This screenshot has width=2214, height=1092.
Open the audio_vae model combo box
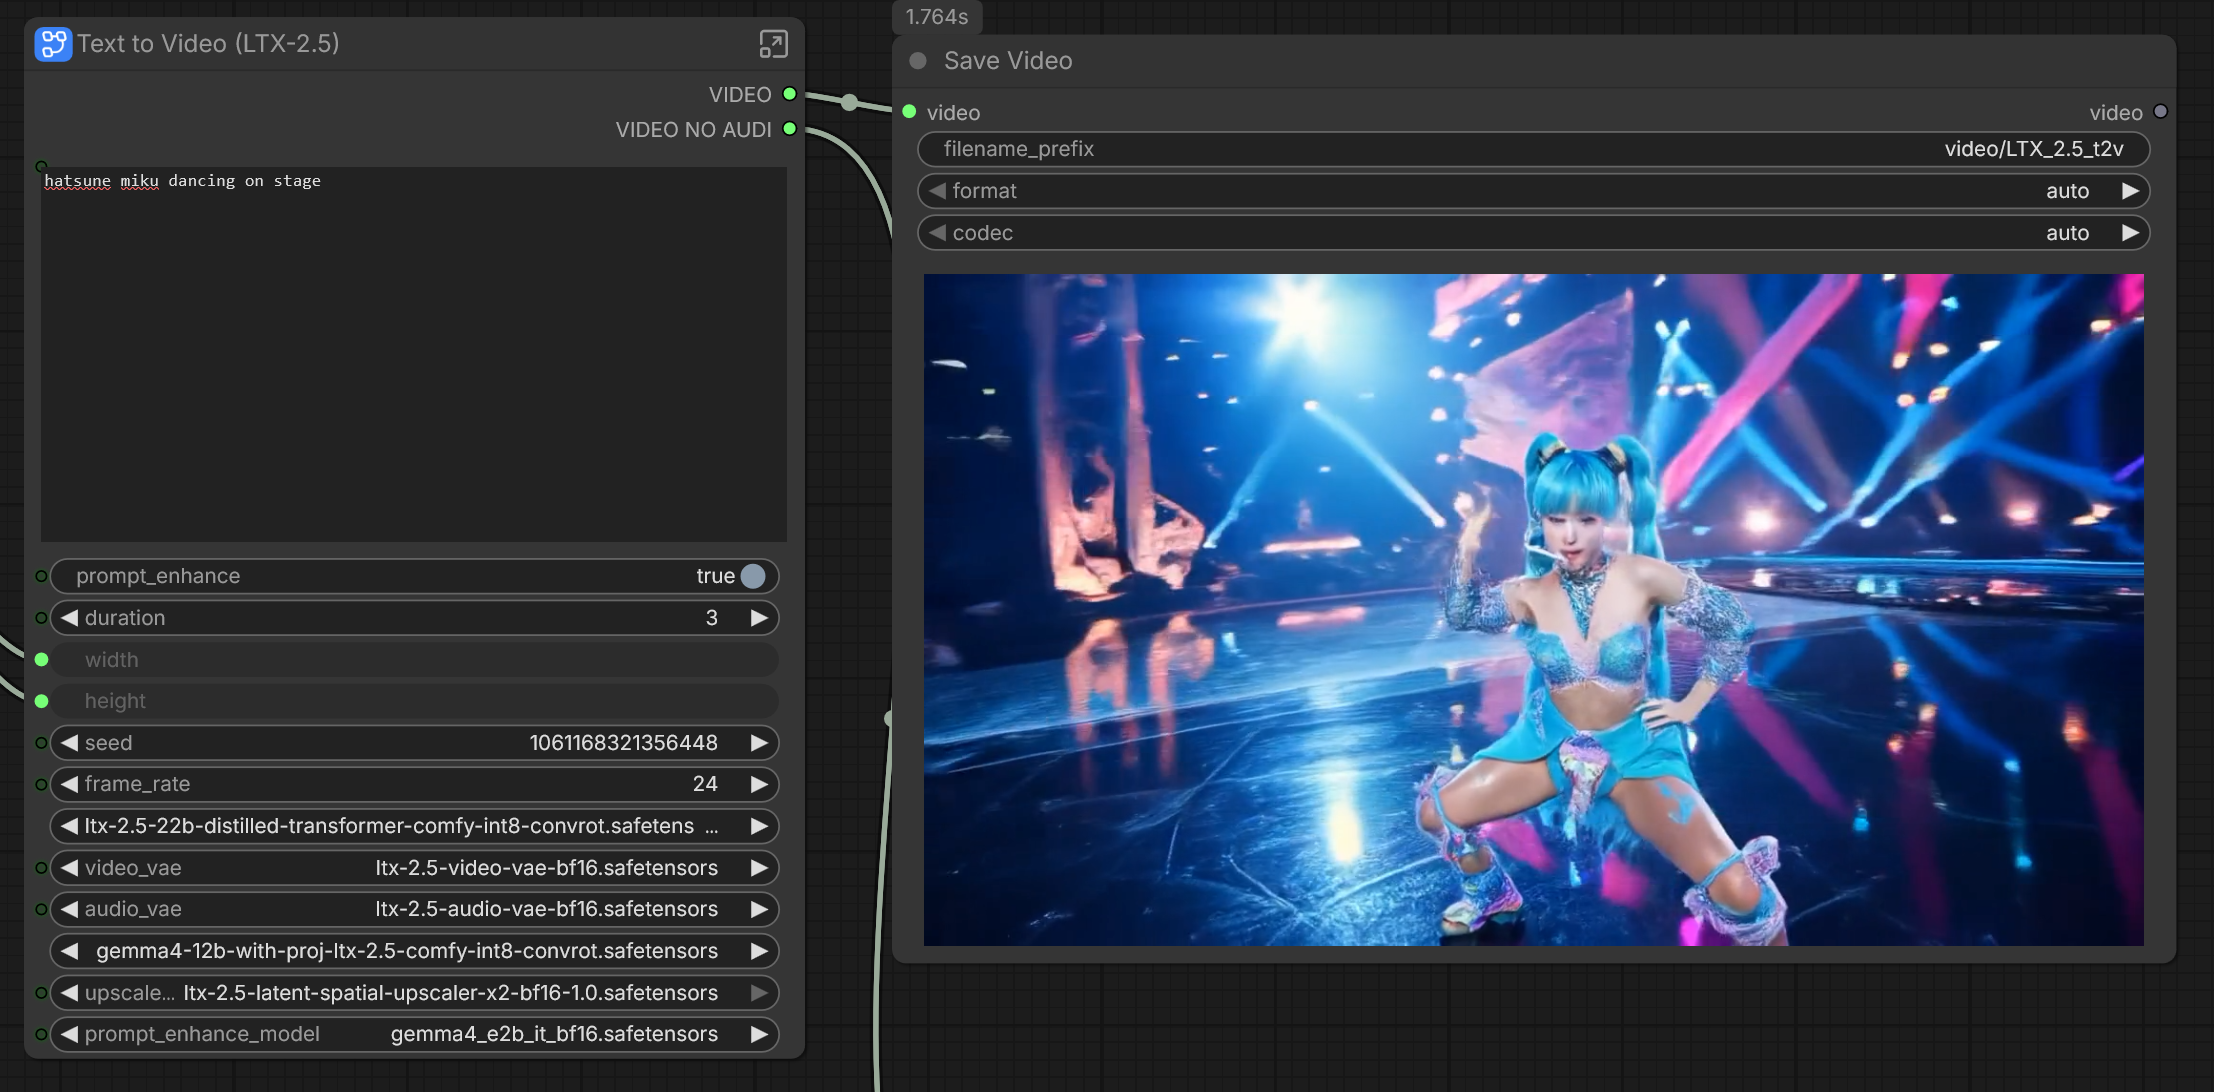click(414, 909)
